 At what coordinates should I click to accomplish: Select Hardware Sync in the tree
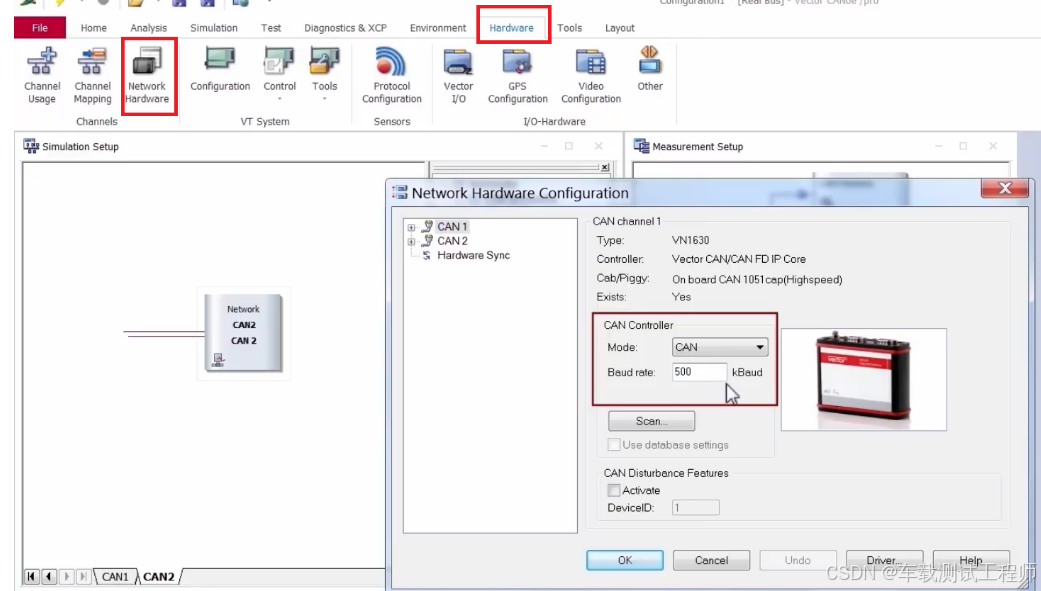(x=473, y=256)
